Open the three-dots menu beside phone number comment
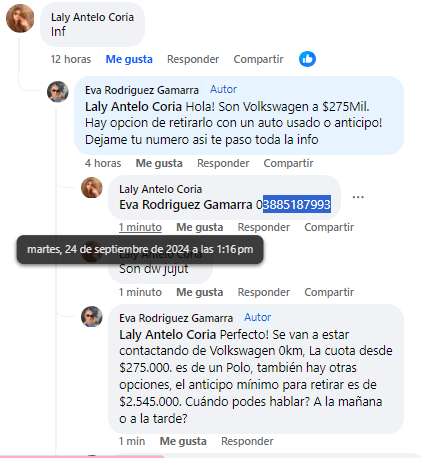 pos(358,197)
